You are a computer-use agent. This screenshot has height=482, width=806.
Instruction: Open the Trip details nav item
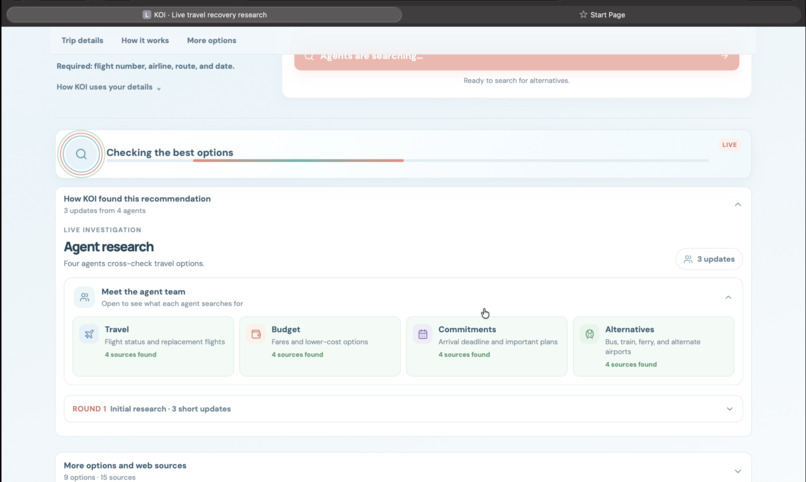(82, 40)
